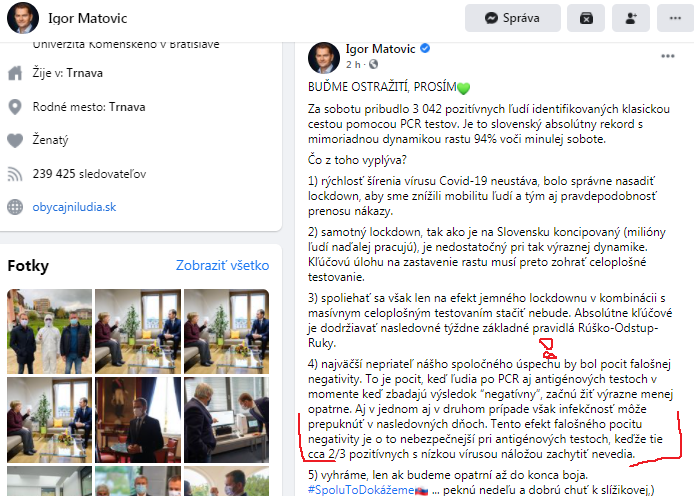
Task: Open the second photo in the top row
Action: 138,331
